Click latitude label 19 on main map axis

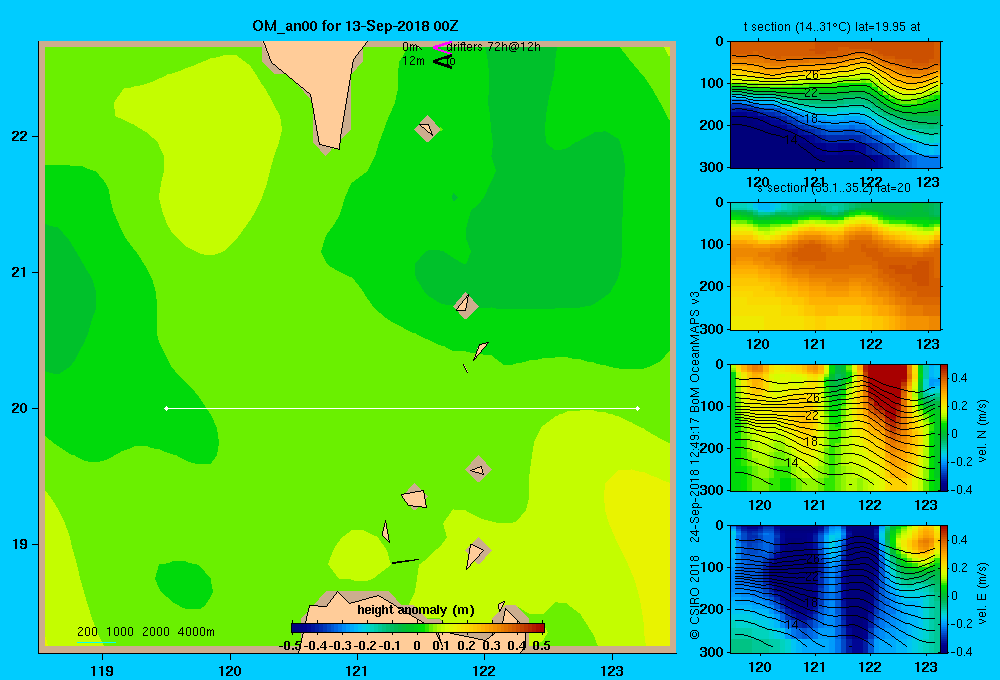(x=20, y=544)
